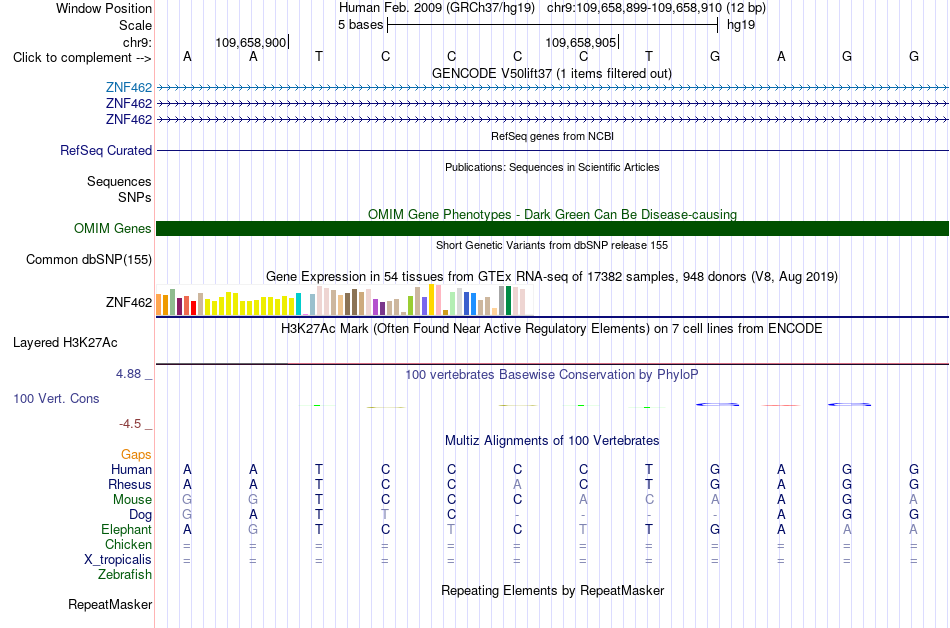Click the OMIM Genes track label
This screenshot has width=950, height=628.
tap(112, 228)
